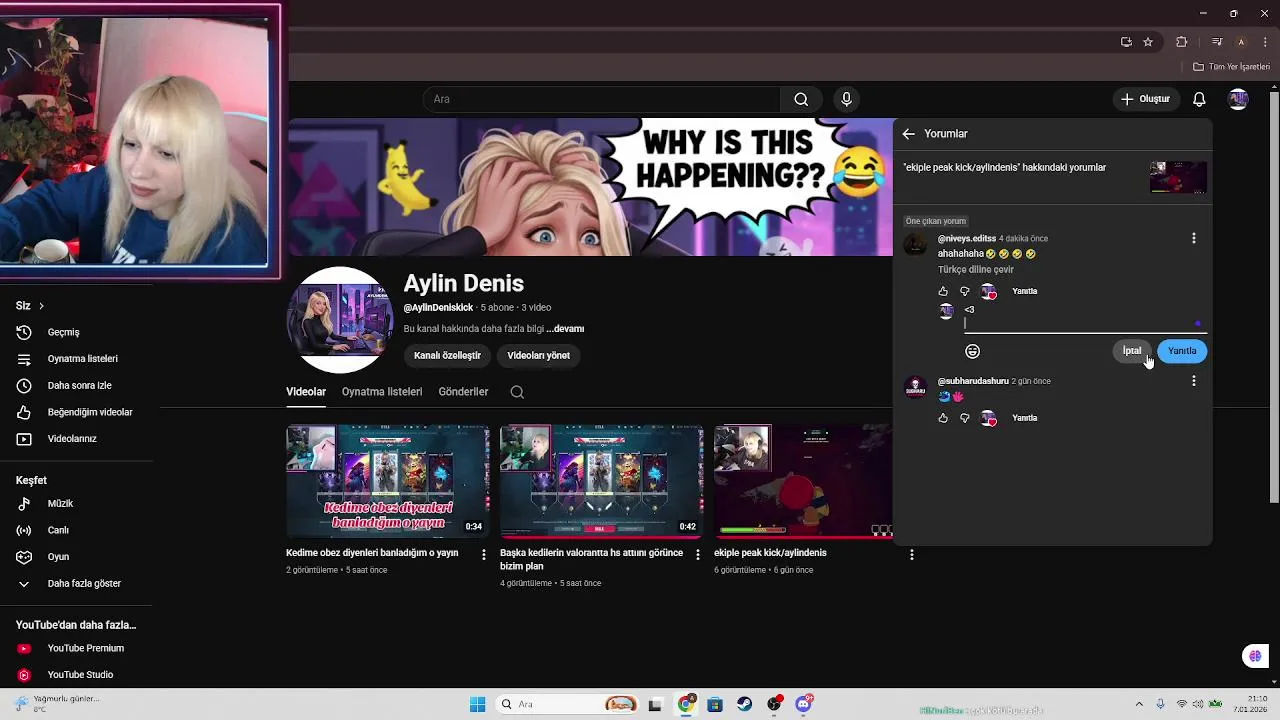Switch to Gönderiler tab
This screenshot has width=1280, height=720.
pos(463,392)
